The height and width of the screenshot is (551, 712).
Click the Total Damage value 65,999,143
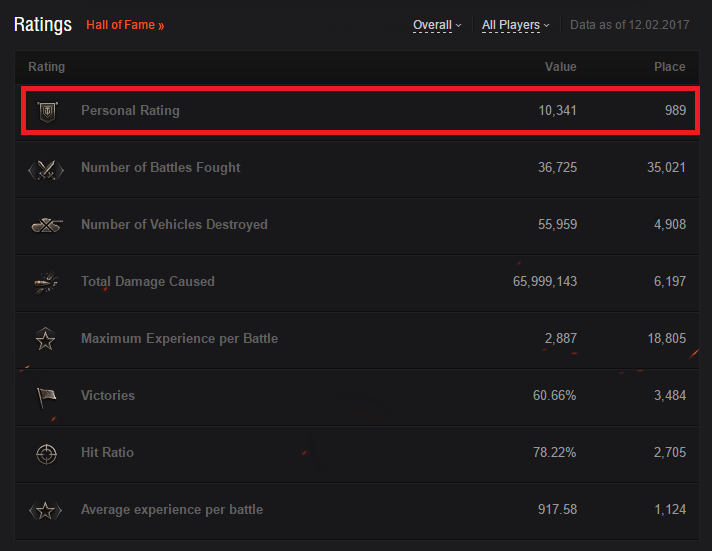(x=545, y=281)
